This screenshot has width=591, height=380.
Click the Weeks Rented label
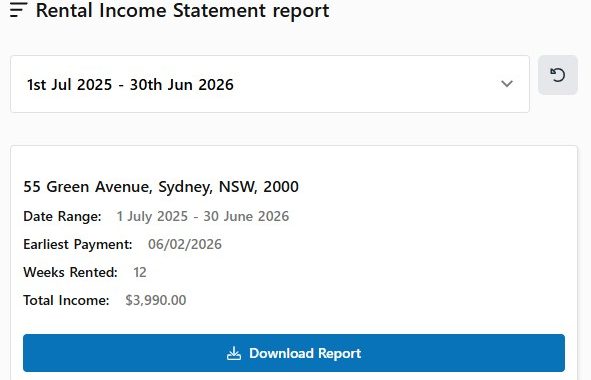[x=70, y=272]
